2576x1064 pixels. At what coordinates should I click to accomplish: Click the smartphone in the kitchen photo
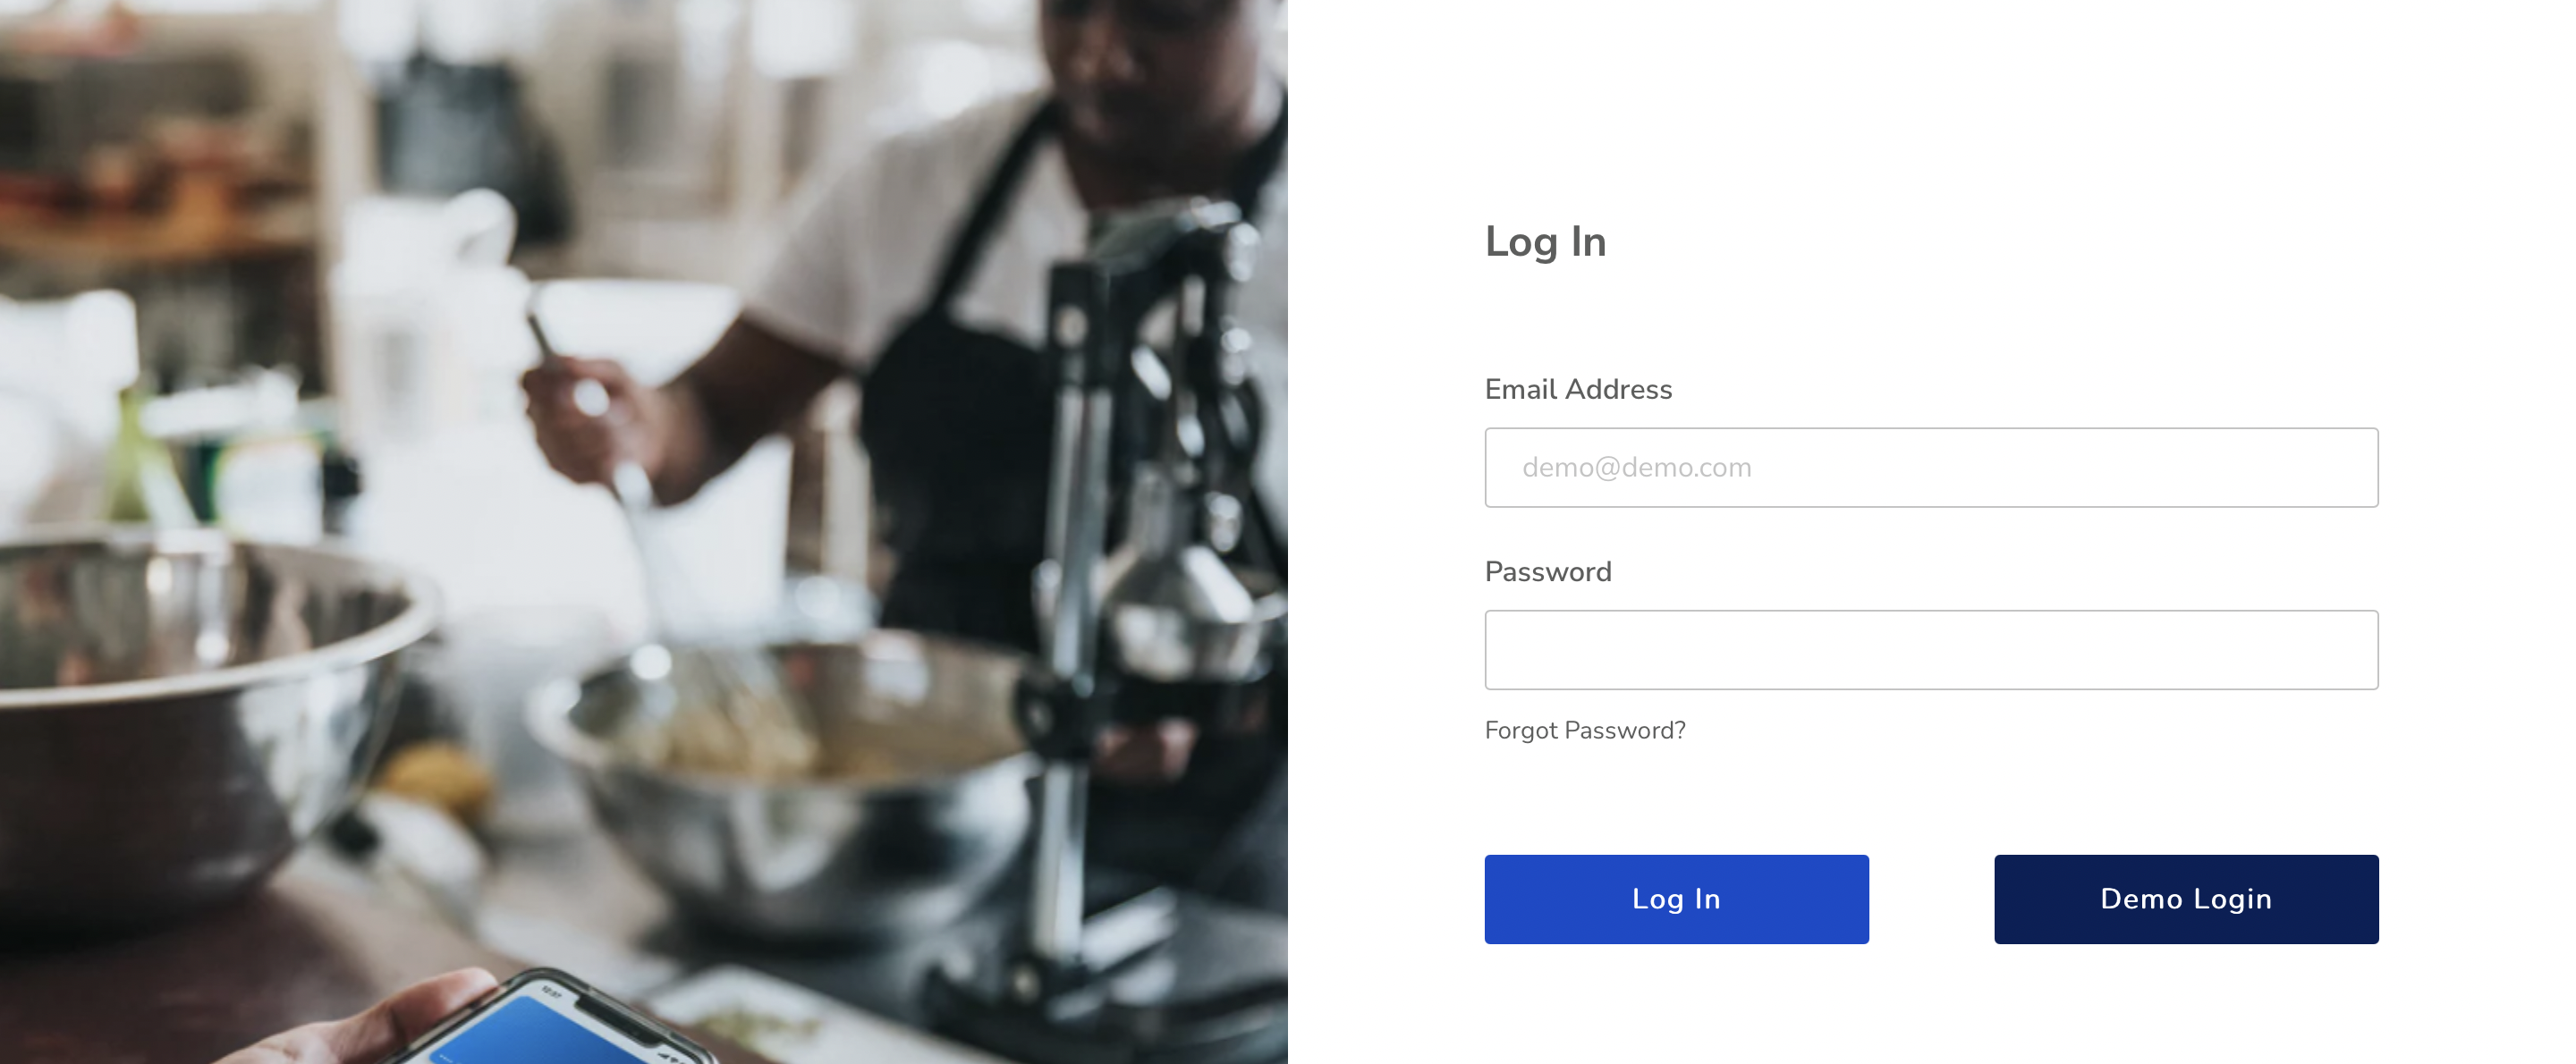(560, 1020)
